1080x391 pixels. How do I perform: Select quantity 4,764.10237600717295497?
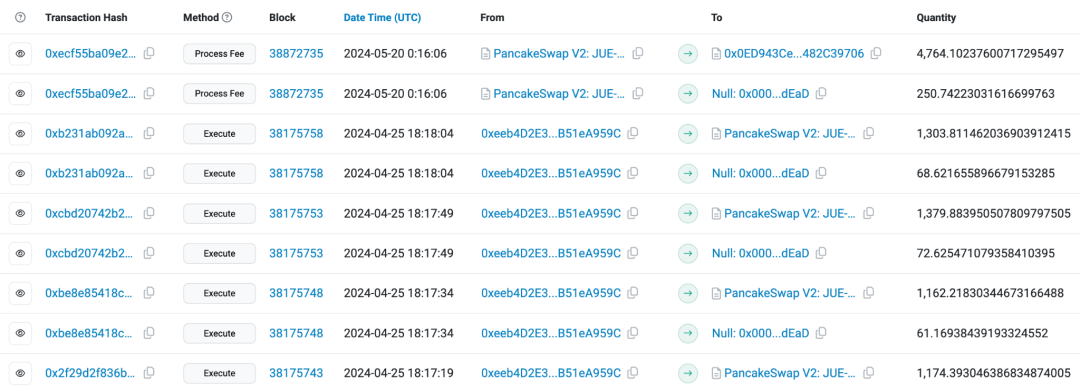click(x=990, y=54)
